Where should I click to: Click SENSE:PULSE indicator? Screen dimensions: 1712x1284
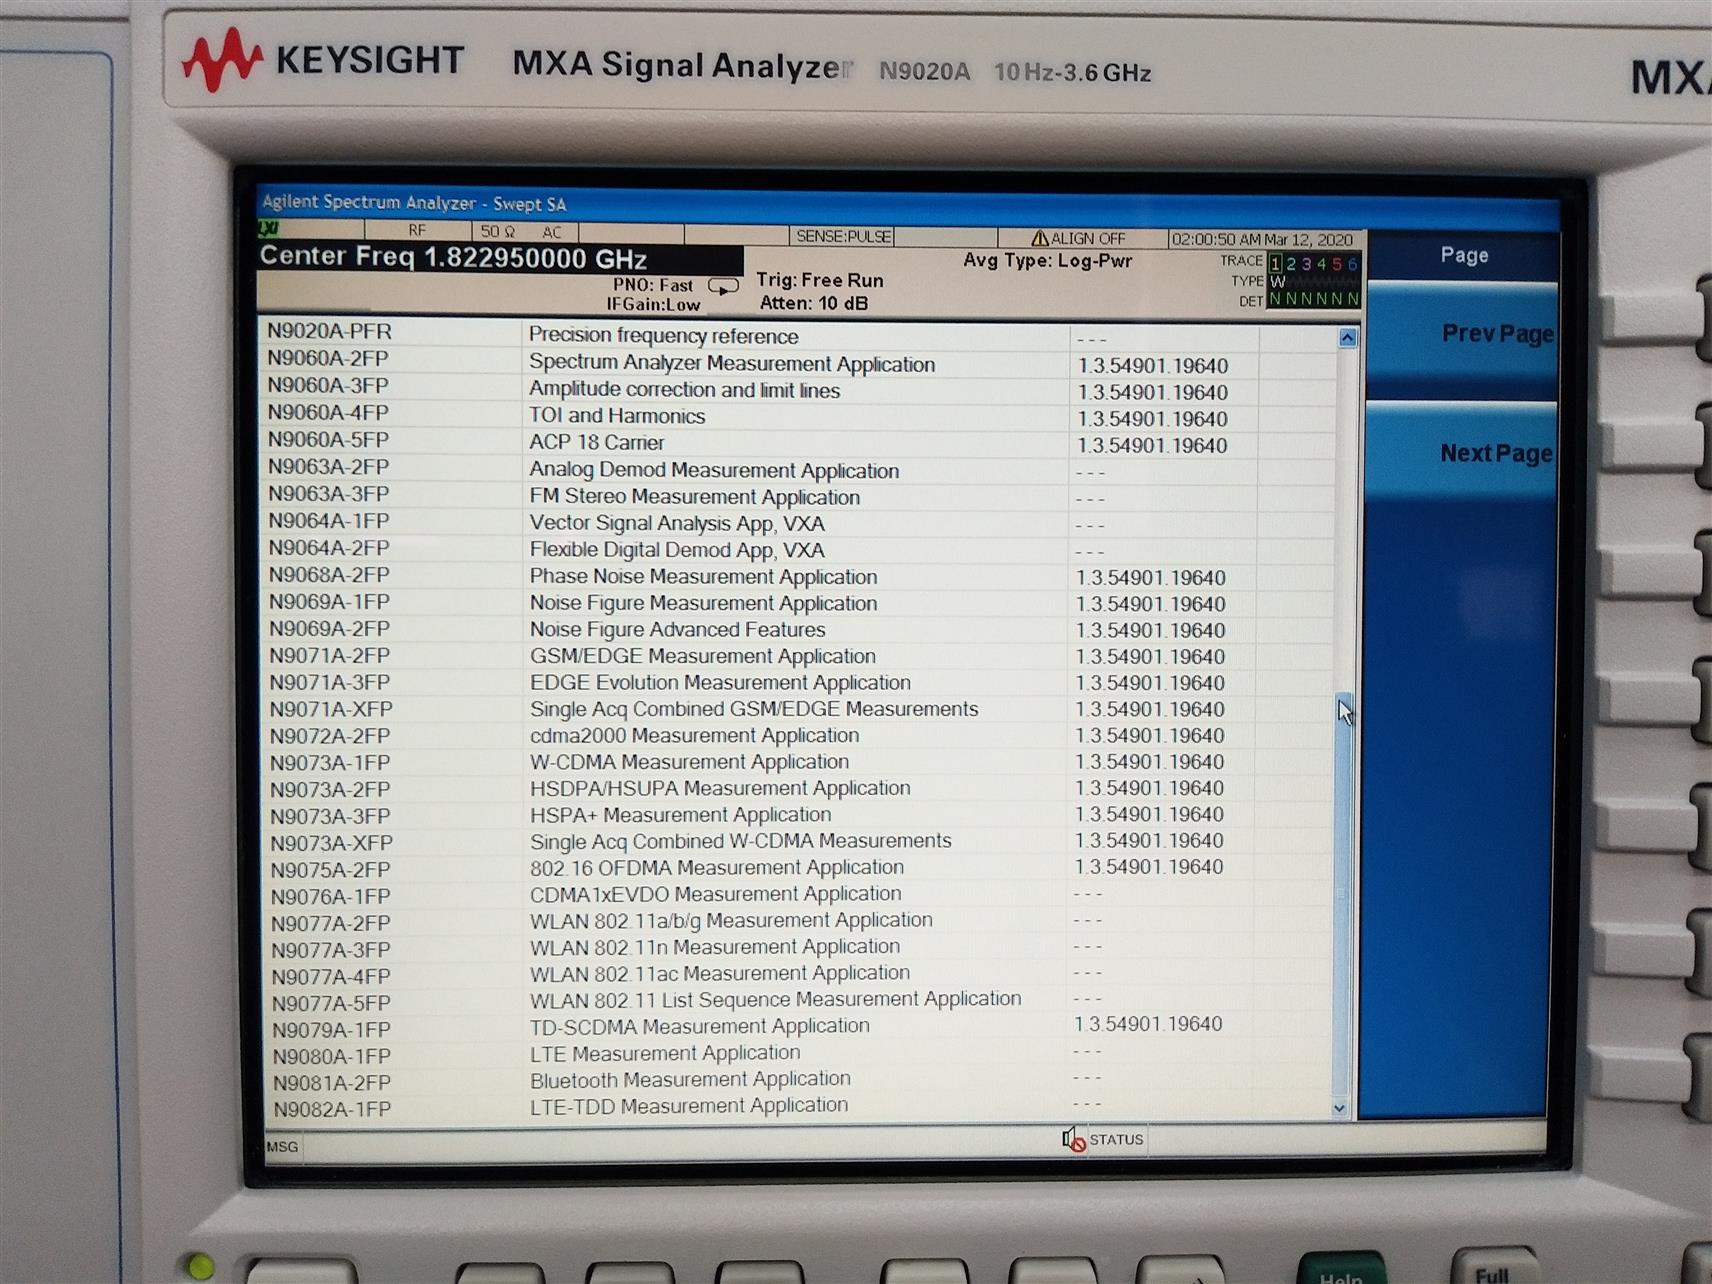tap(842, 236)
